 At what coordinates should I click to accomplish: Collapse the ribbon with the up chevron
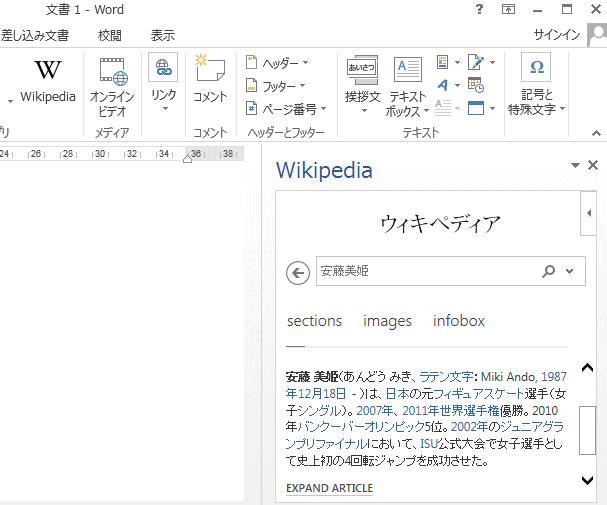coord(596,133)
